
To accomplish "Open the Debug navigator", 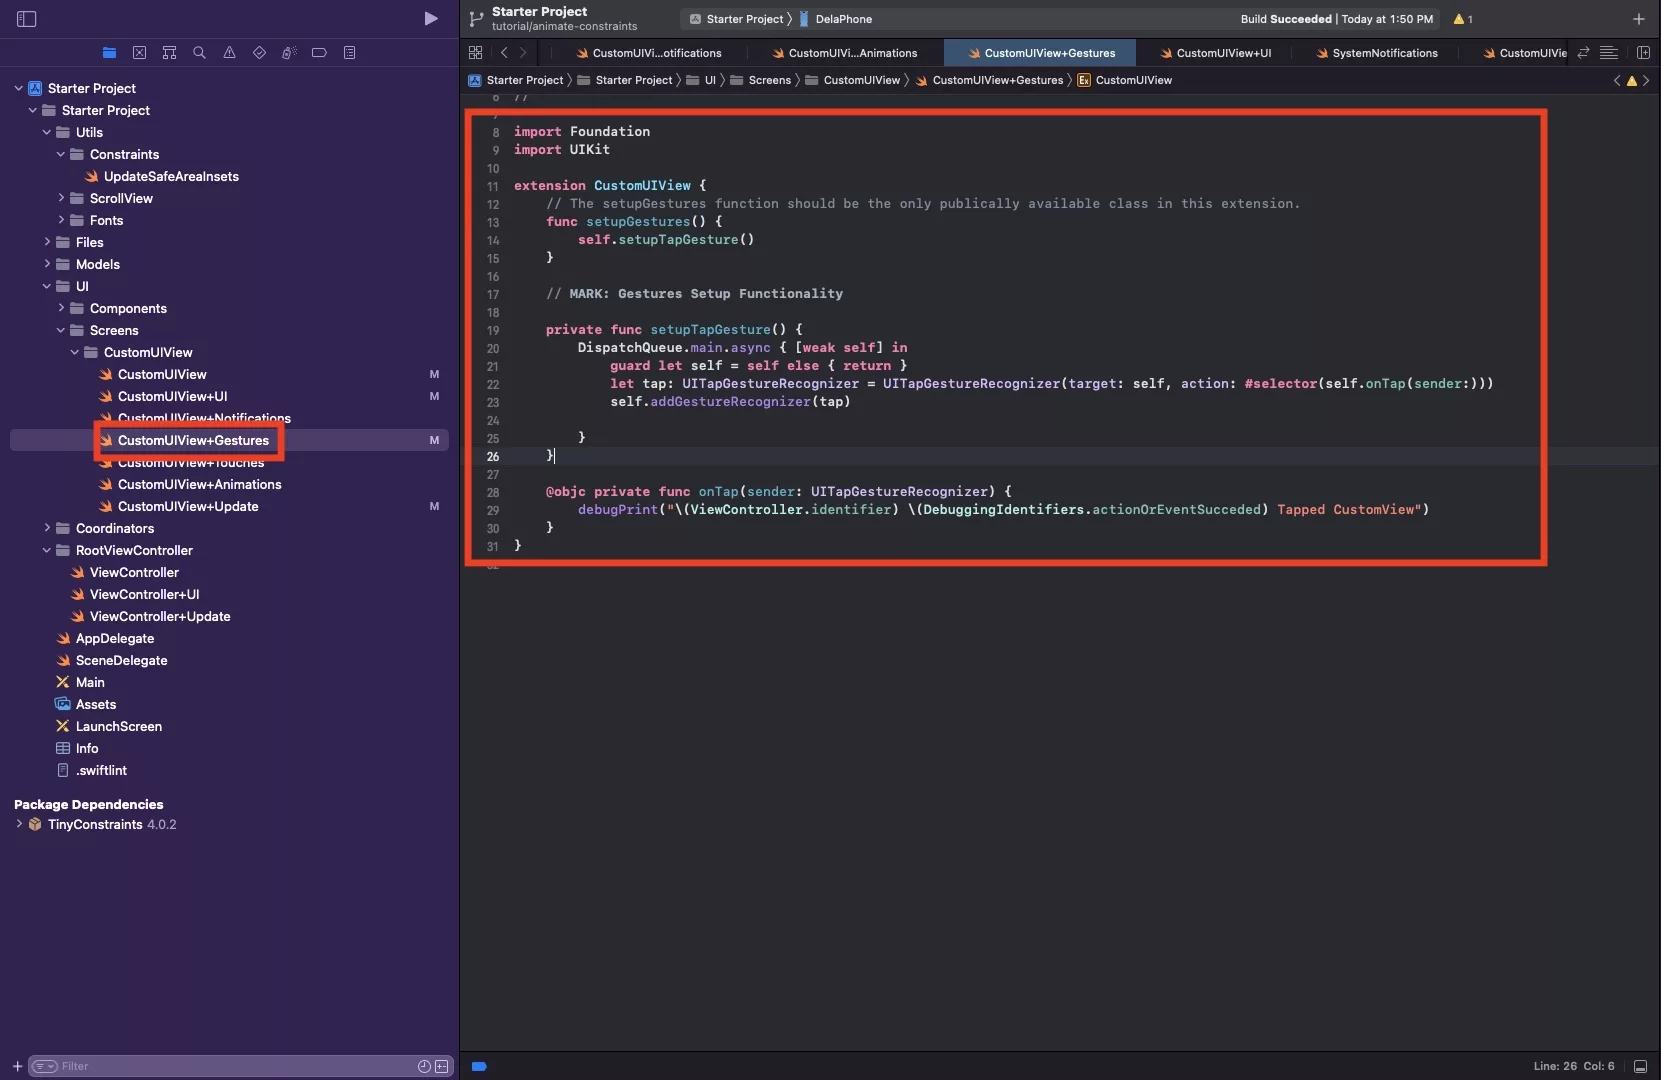I will coord(289,53).
